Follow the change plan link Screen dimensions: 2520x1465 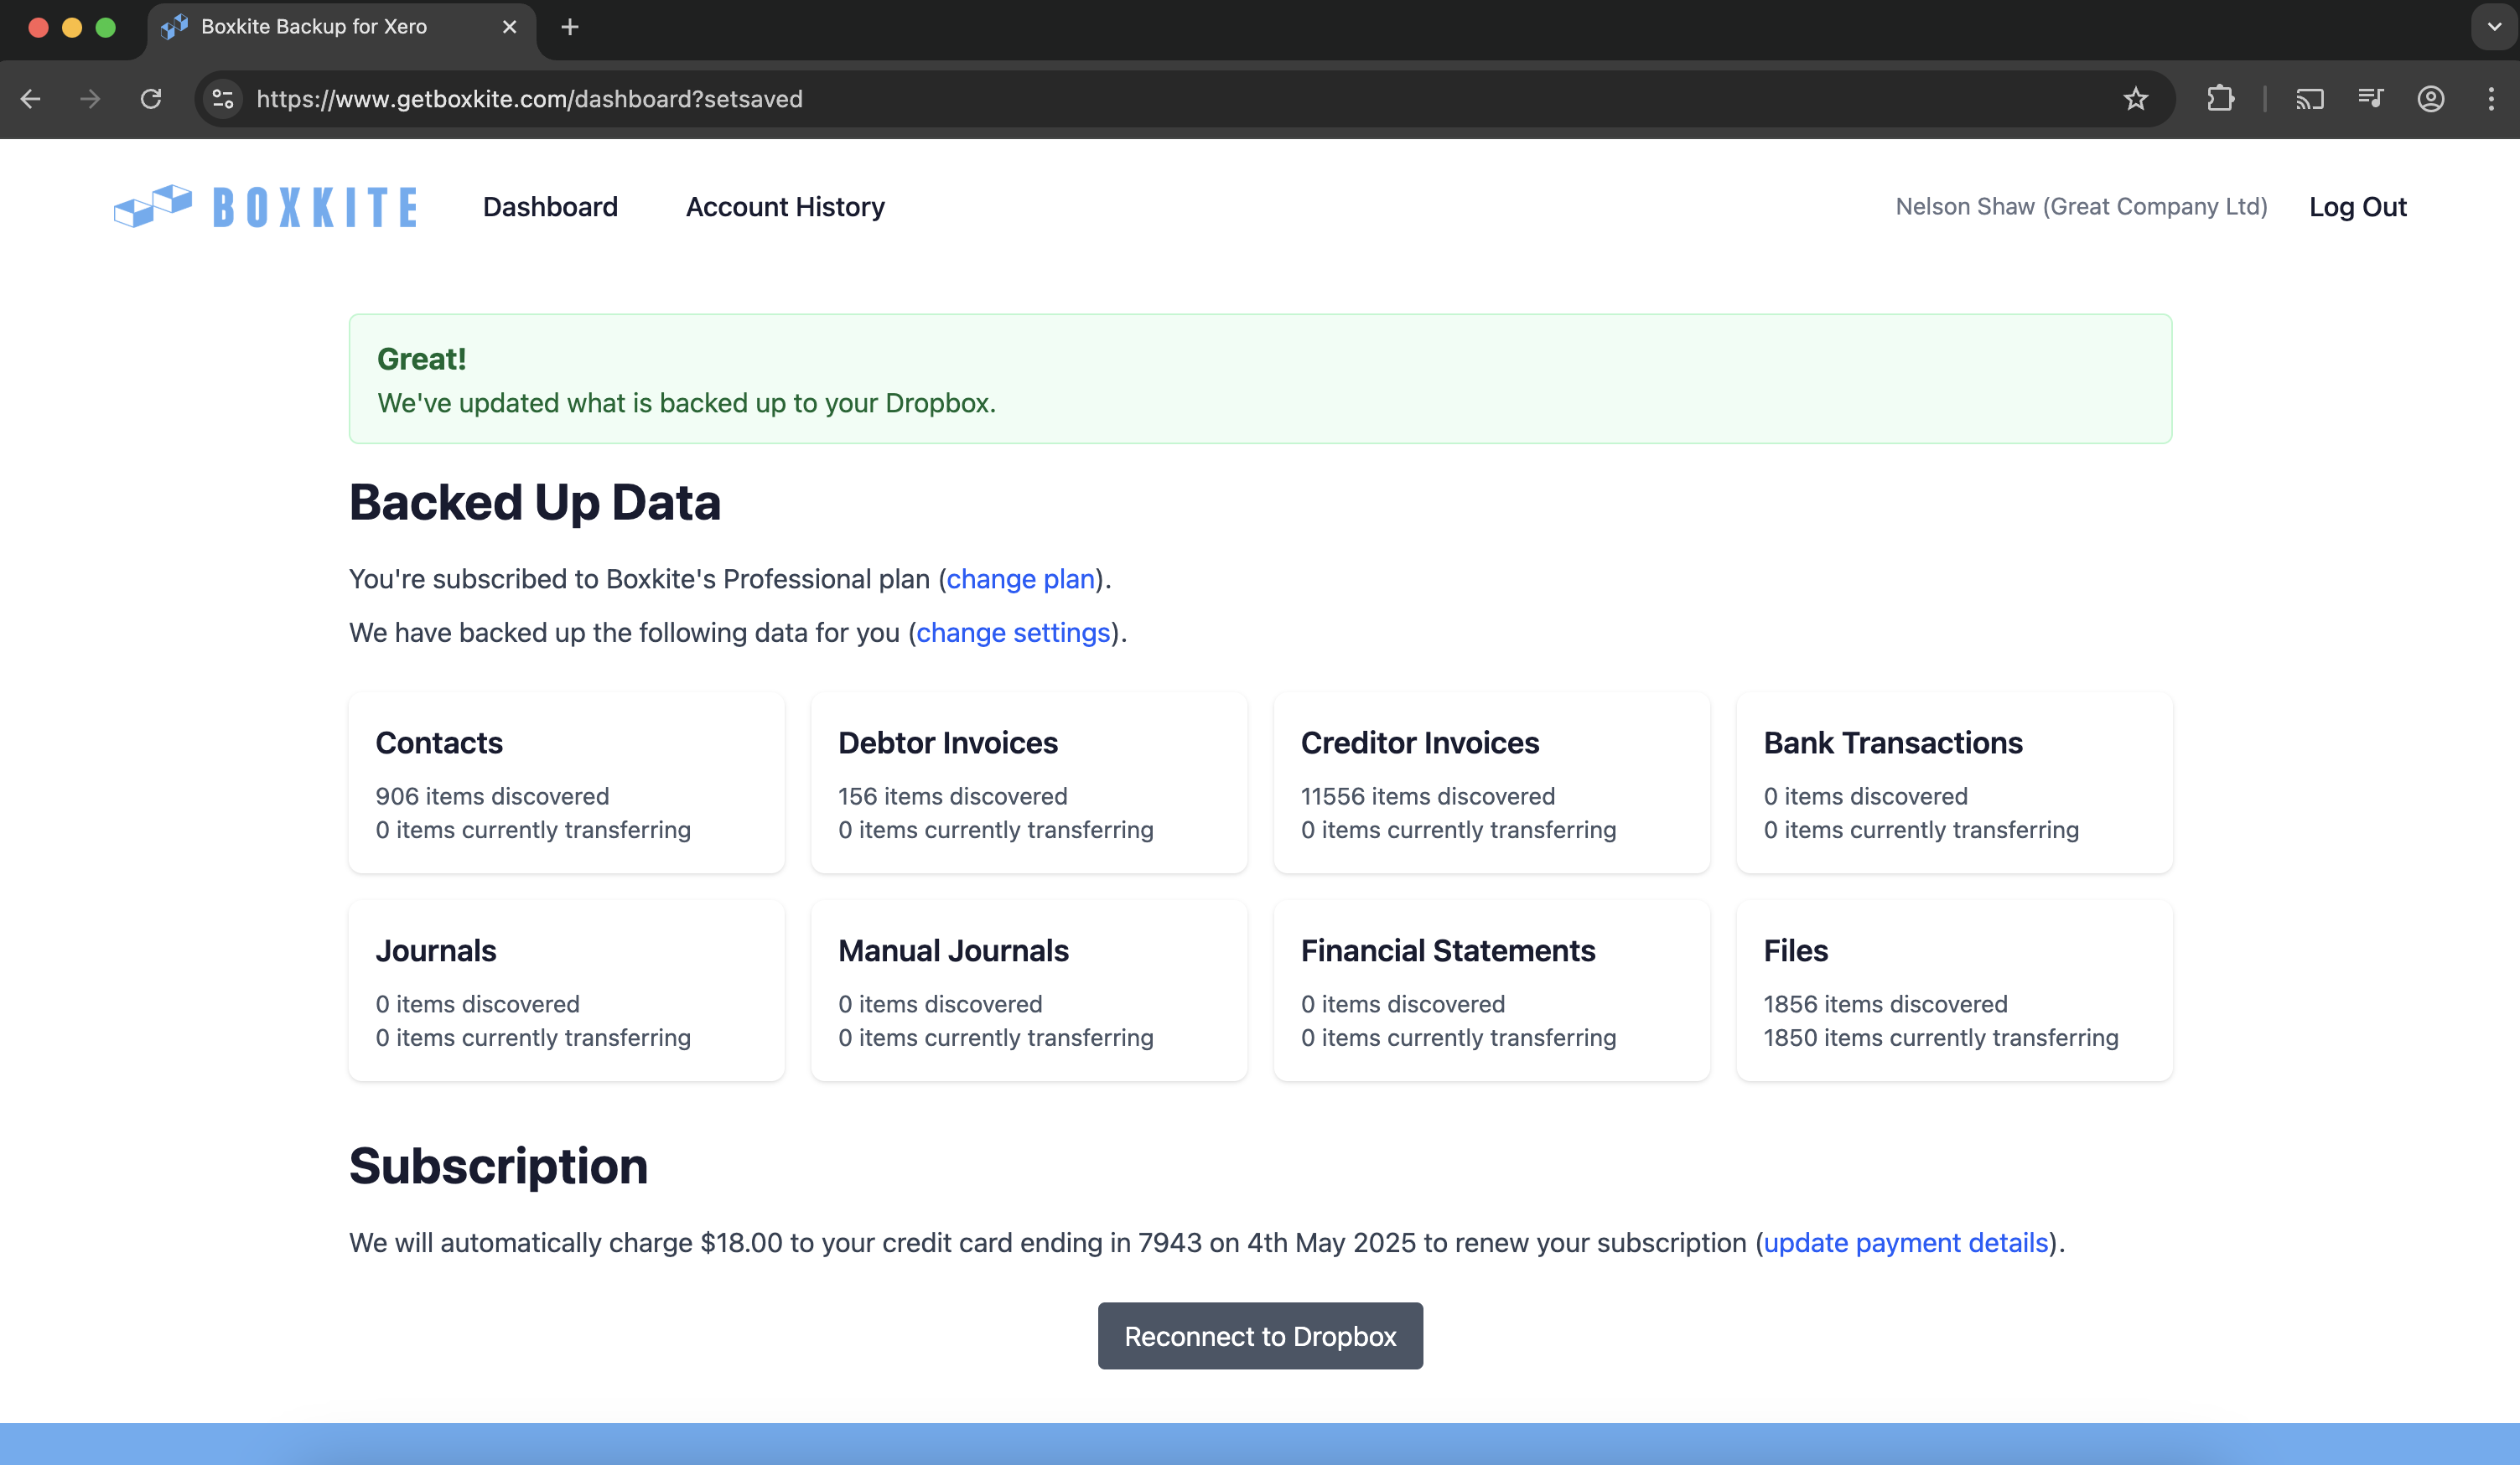point(1020,579)
